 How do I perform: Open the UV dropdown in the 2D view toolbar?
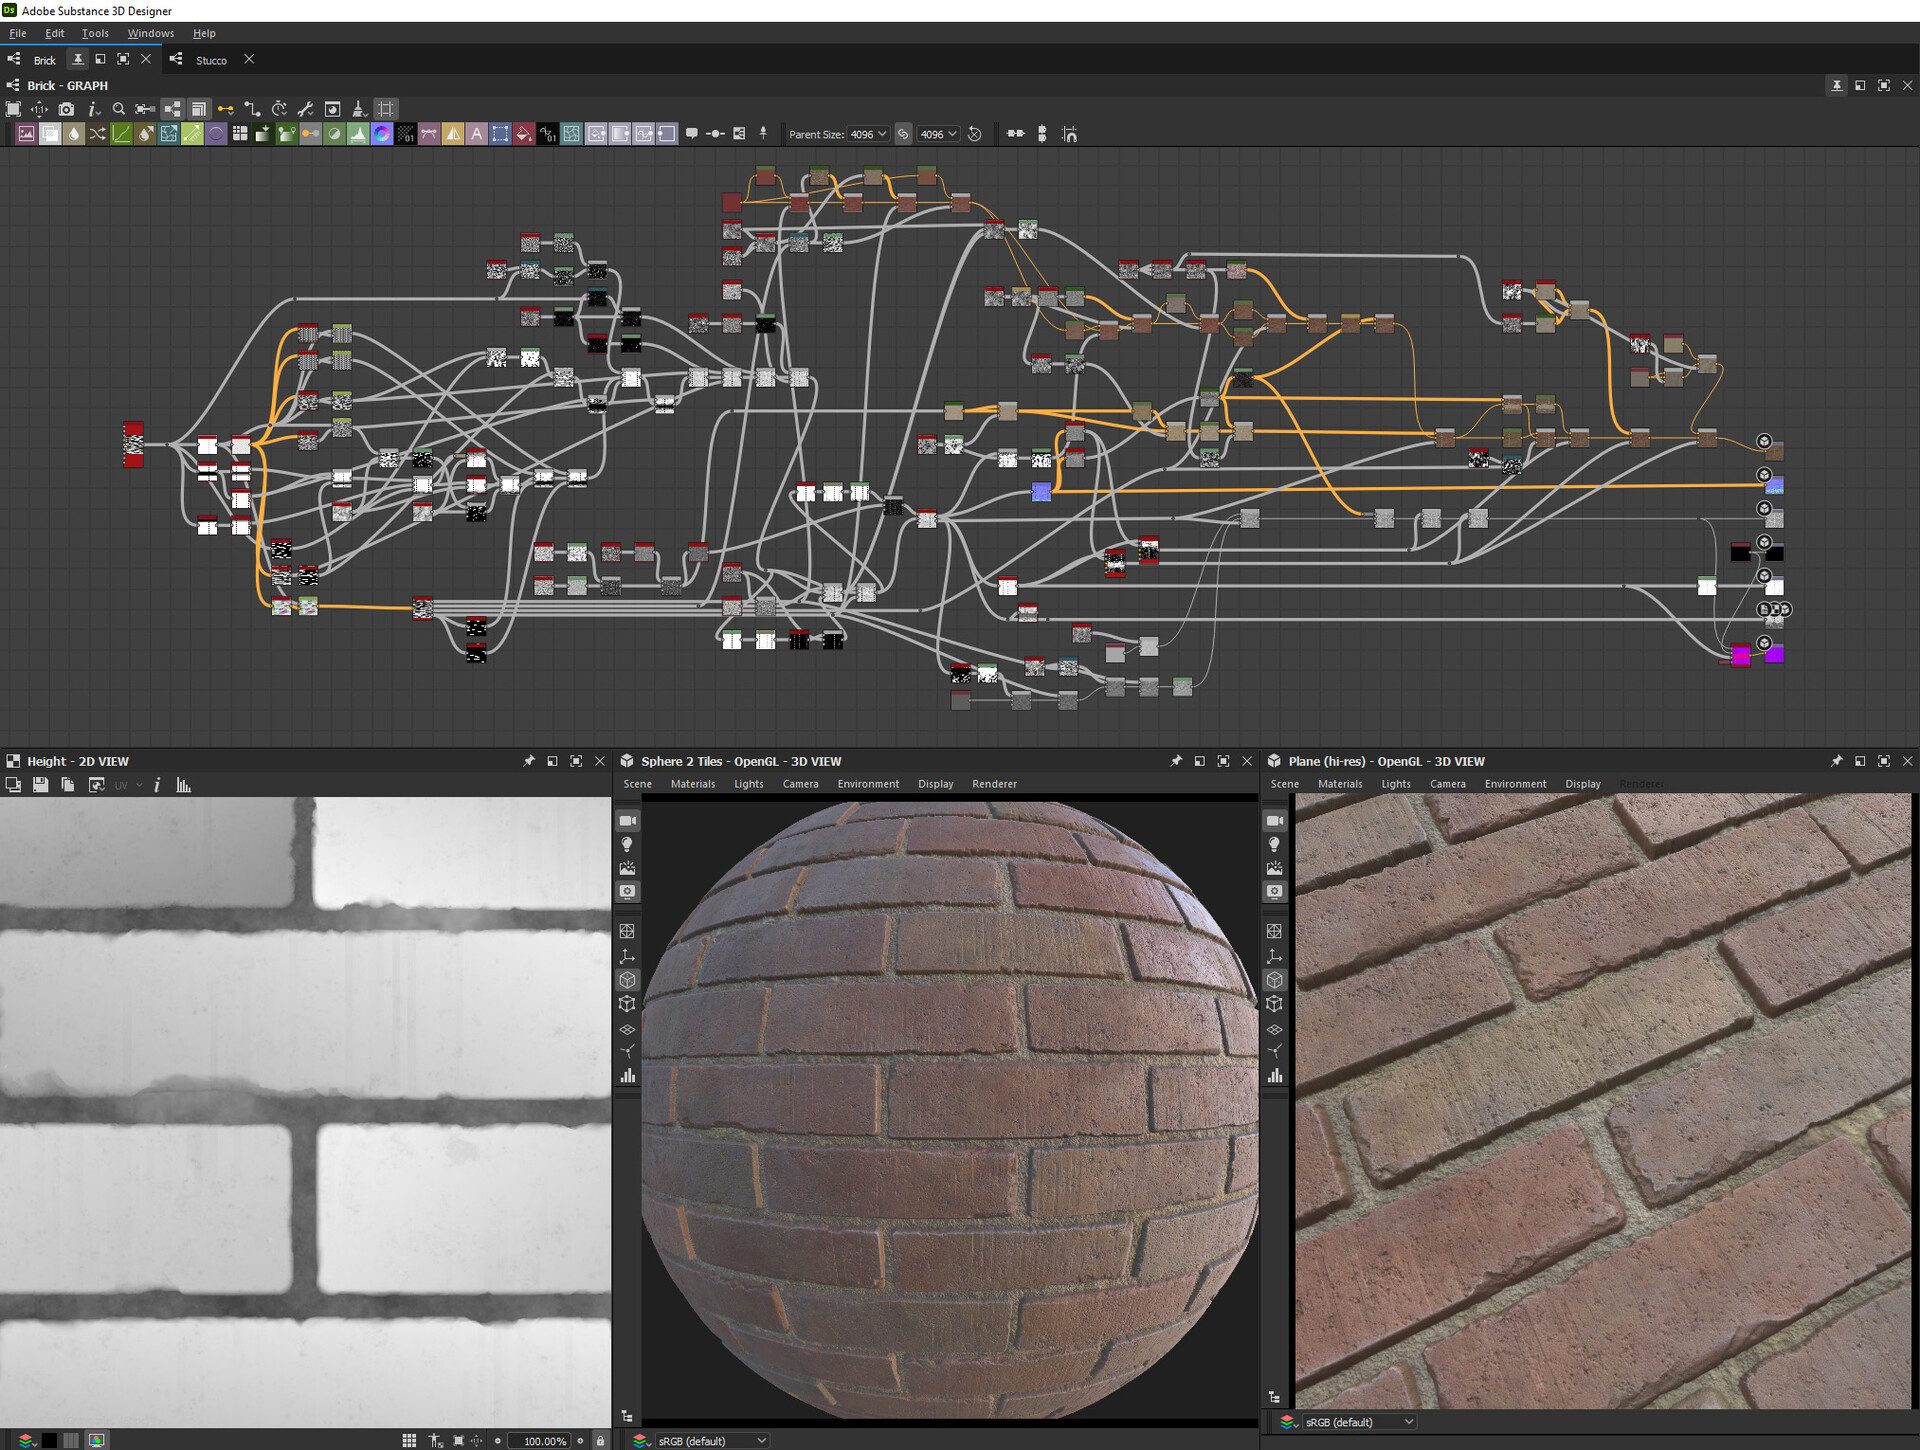[127, 785]
